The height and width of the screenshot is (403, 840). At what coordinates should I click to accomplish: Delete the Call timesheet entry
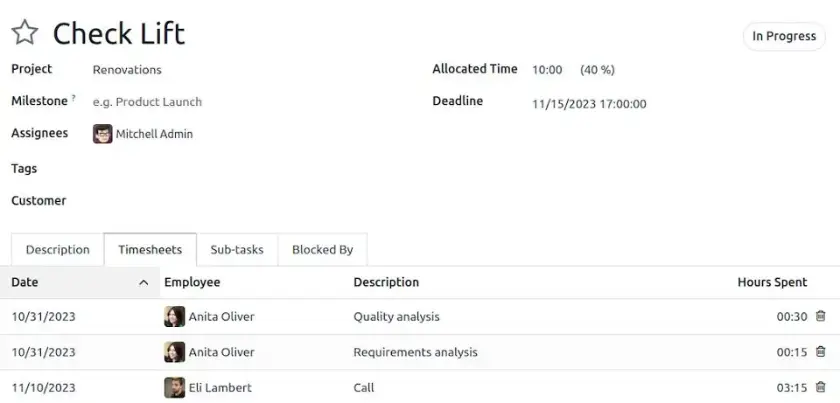[821, 387]
